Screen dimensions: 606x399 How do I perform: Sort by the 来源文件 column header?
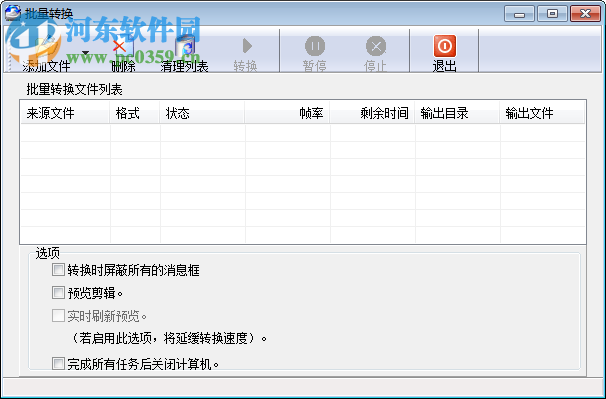tap(65, 113)
